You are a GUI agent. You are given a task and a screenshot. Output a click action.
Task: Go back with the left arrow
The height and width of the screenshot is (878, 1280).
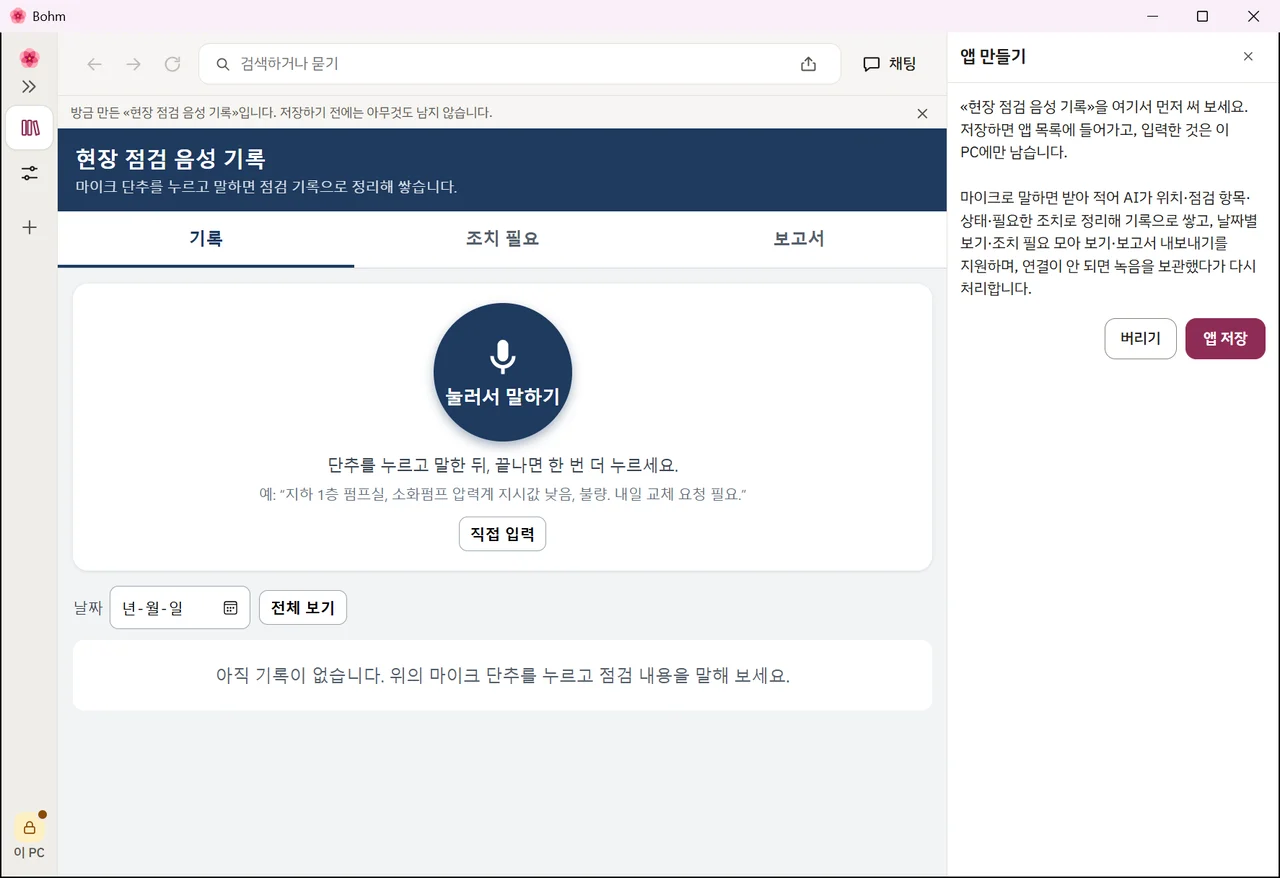tap(95, 64)
